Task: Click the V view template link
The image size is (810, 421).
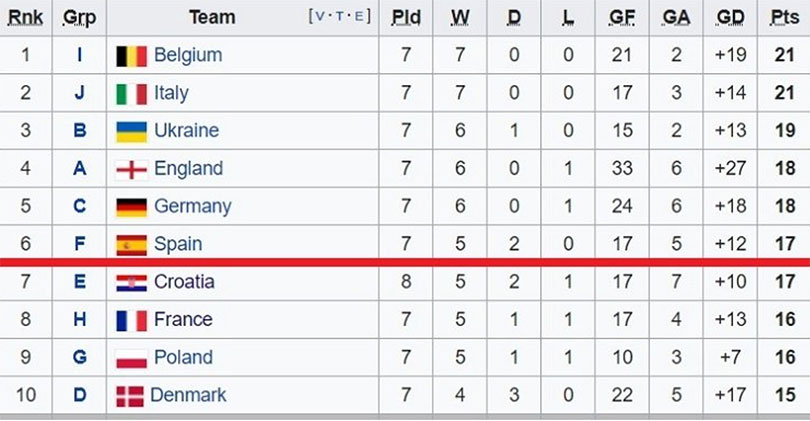Action: pos(319,16)
